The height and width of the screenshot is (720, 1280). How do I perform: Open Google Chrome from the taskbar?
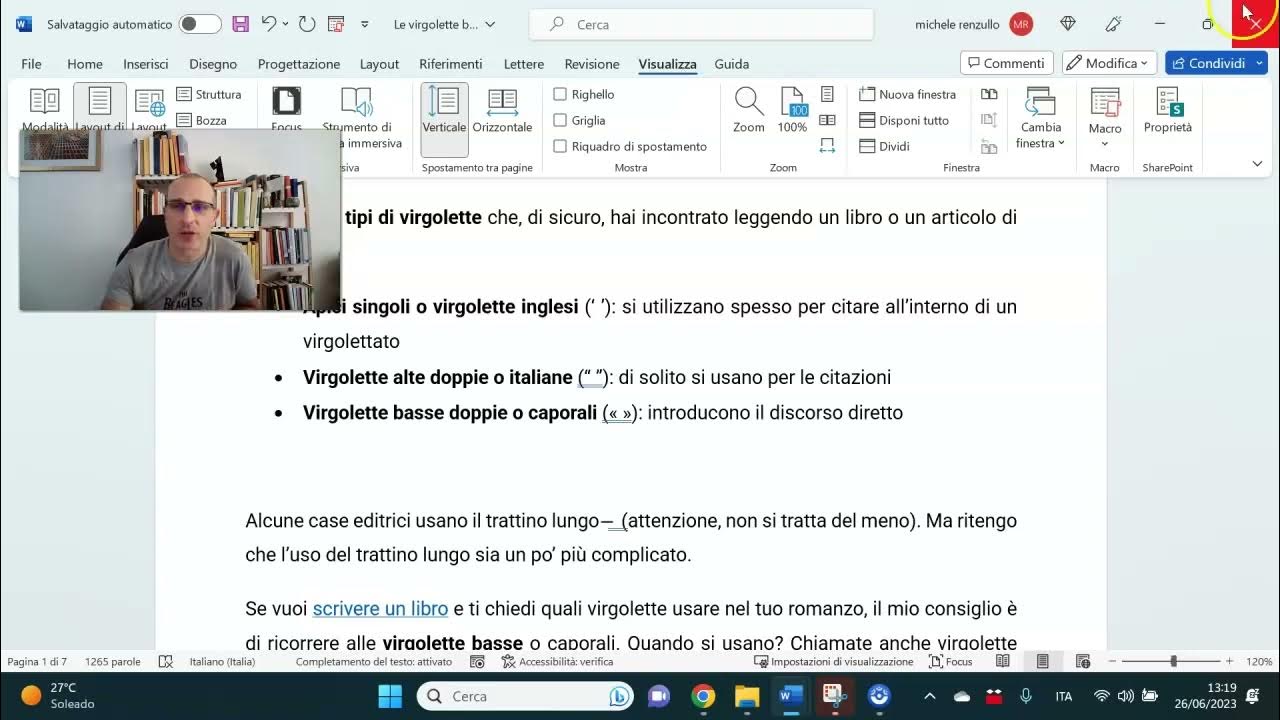click(703, 696)
